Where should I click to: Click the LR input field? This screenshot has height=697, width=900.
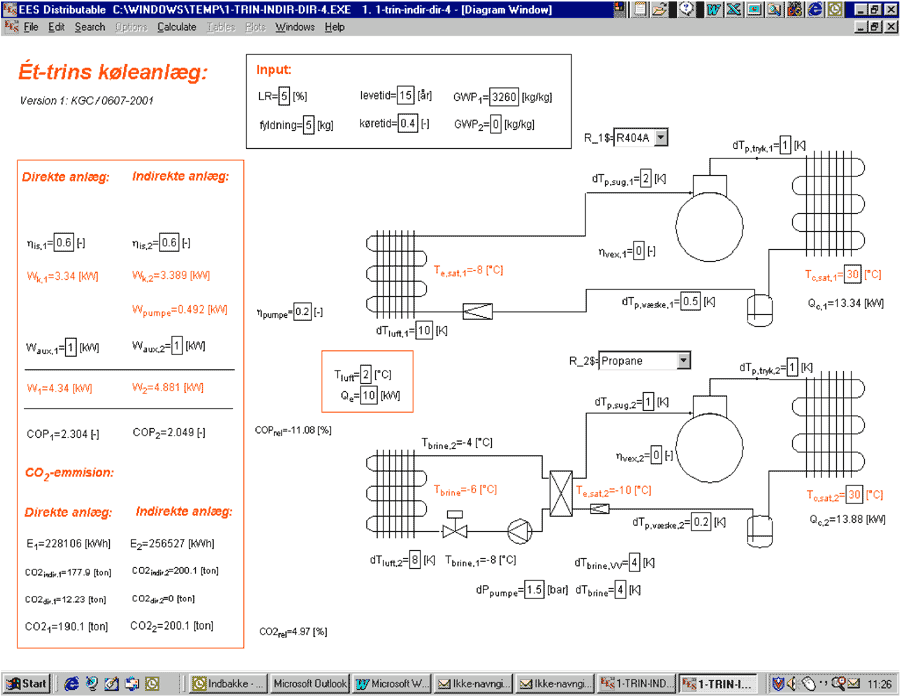(284, 96)
